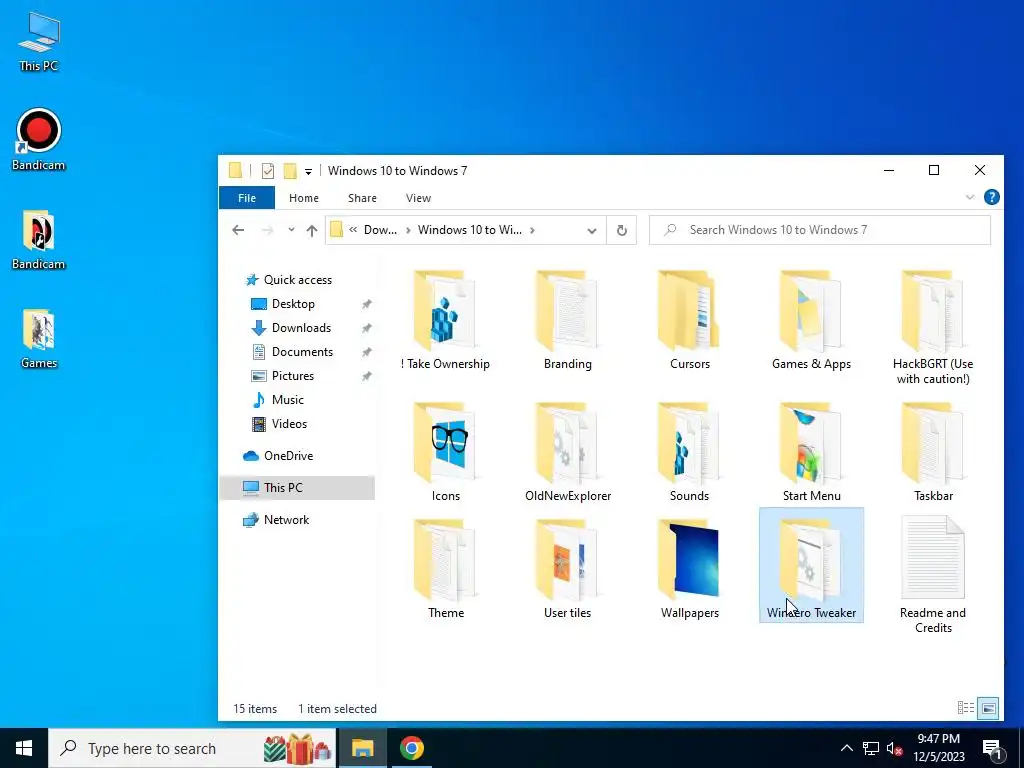Select the Branding folder
Viewport: 1024px width, 768px height.
[568, 320]
